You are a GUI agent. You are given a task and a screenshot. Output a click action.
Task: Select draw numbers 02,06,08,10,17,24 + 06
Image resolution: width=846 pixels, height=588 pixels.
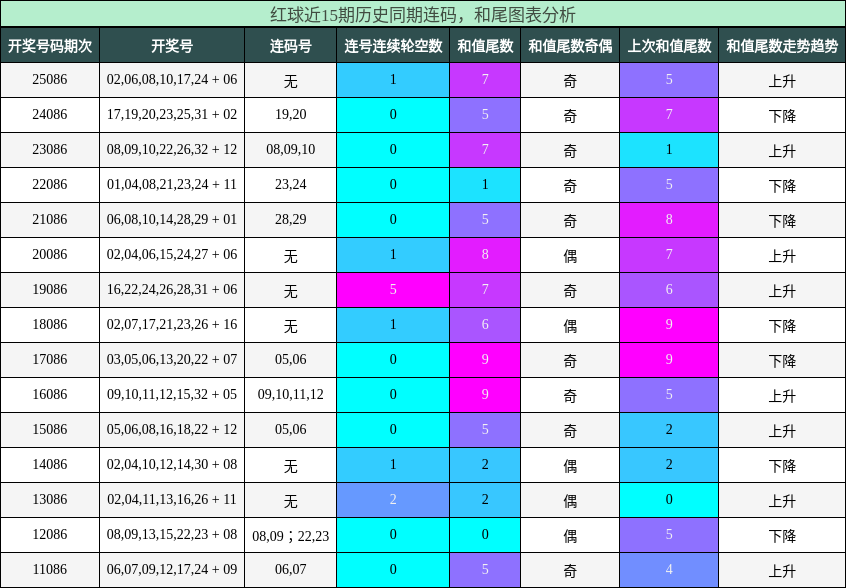click(172, 80)
